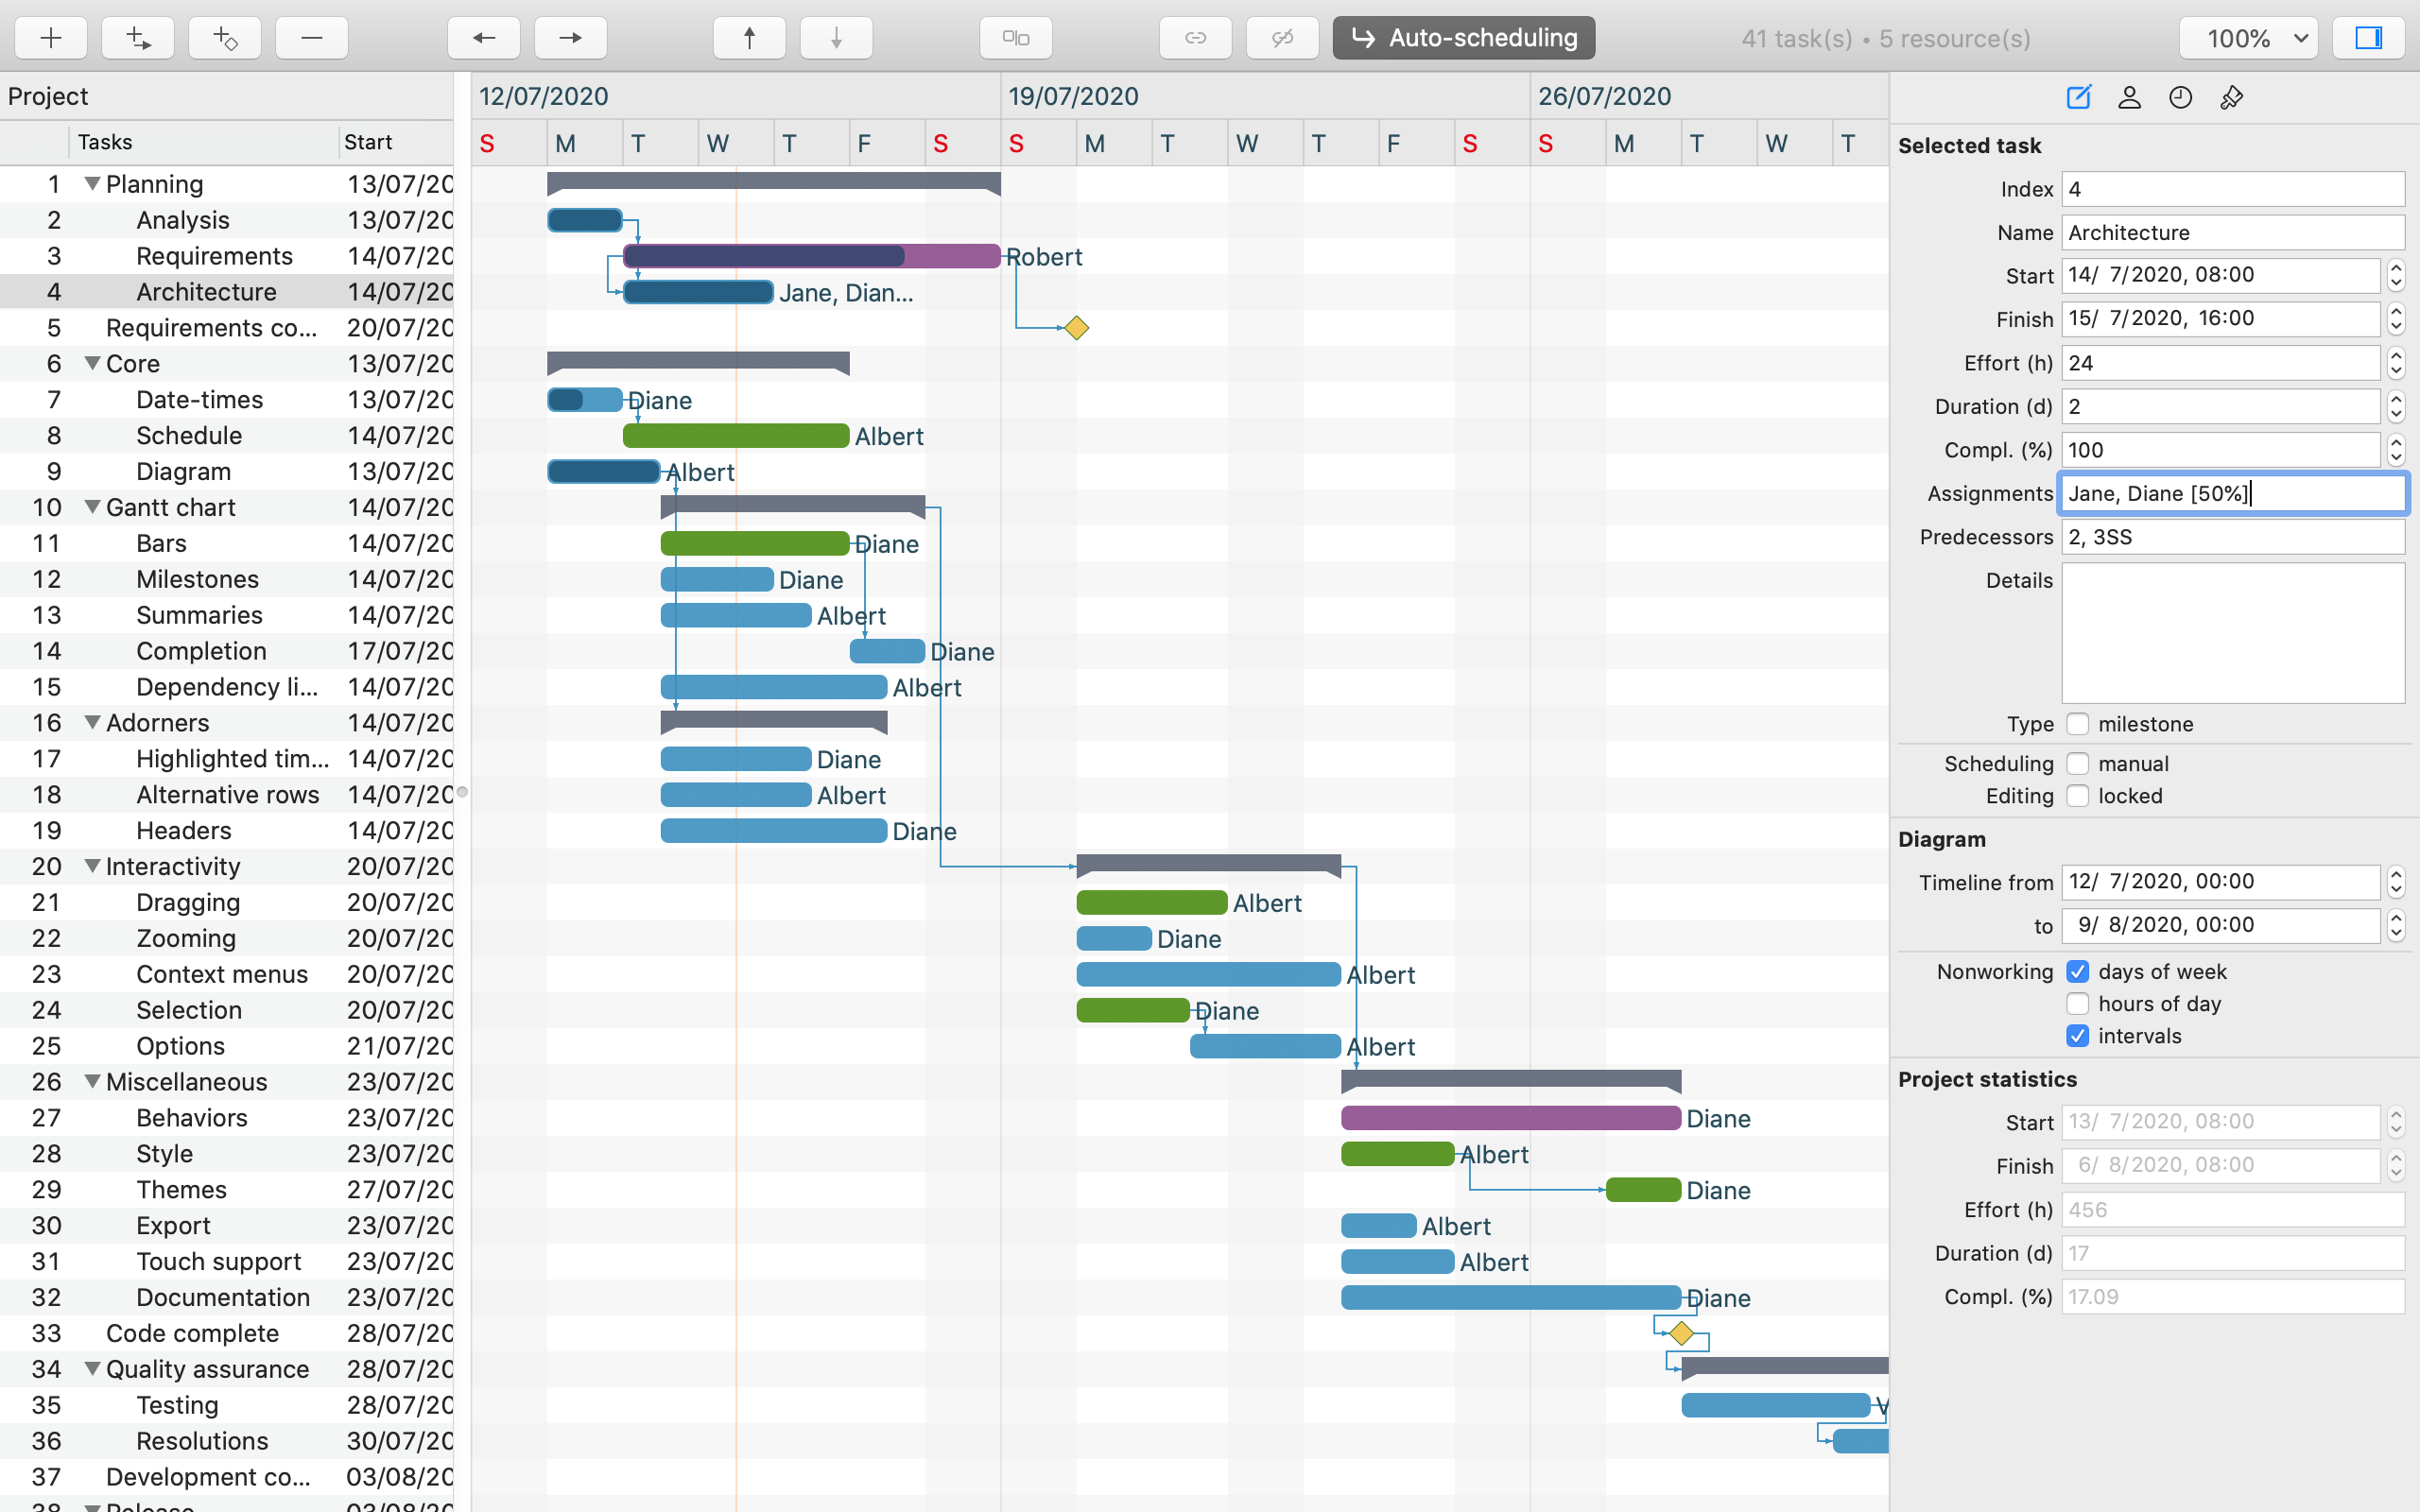Click the remove task minus button
The width and height of the screenshot is (2420, 1512).
(x=312, y=38)
